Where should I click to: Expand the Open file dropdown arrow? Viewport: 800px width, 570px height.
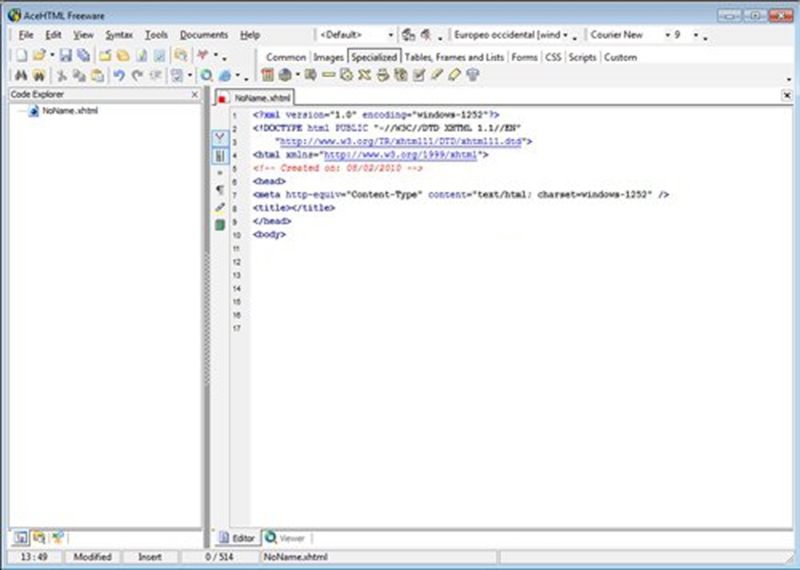point(52,55)
